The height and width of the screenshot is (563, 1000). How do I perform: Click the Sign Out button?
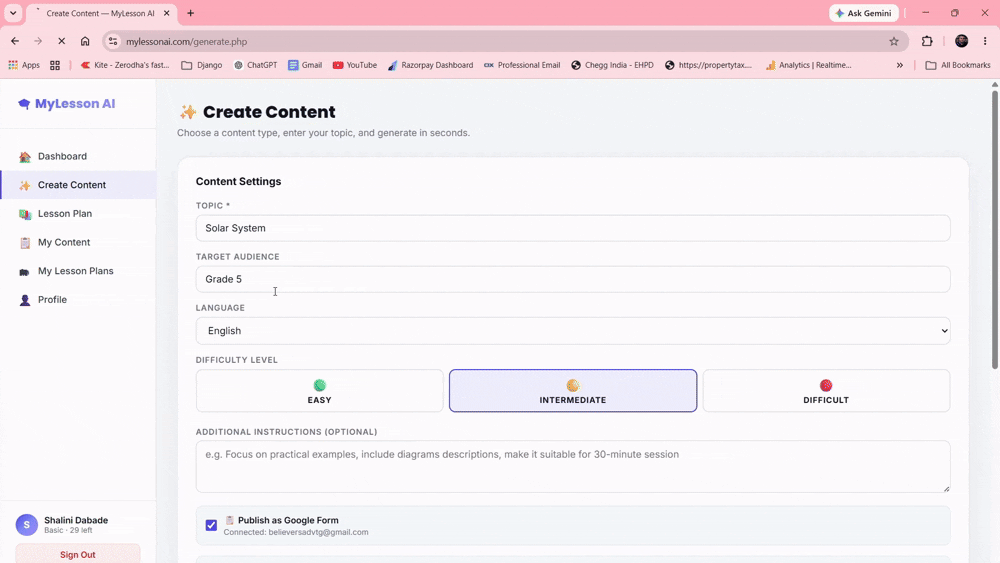(78, 553)
